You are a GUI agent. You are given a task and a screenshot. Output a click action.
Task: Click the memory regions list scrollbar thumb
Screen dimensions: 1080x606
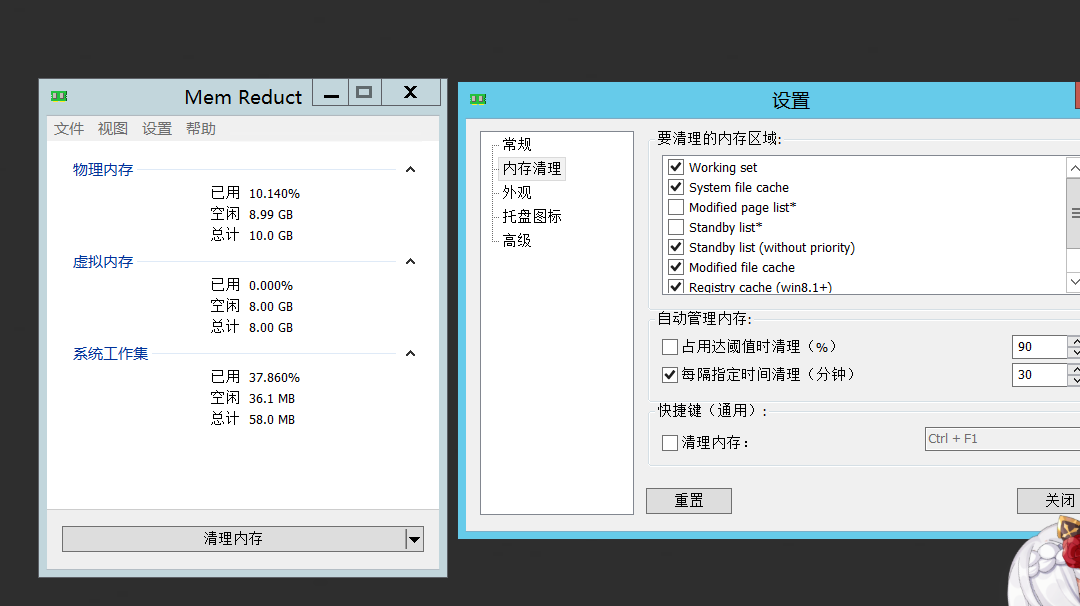1074,213
